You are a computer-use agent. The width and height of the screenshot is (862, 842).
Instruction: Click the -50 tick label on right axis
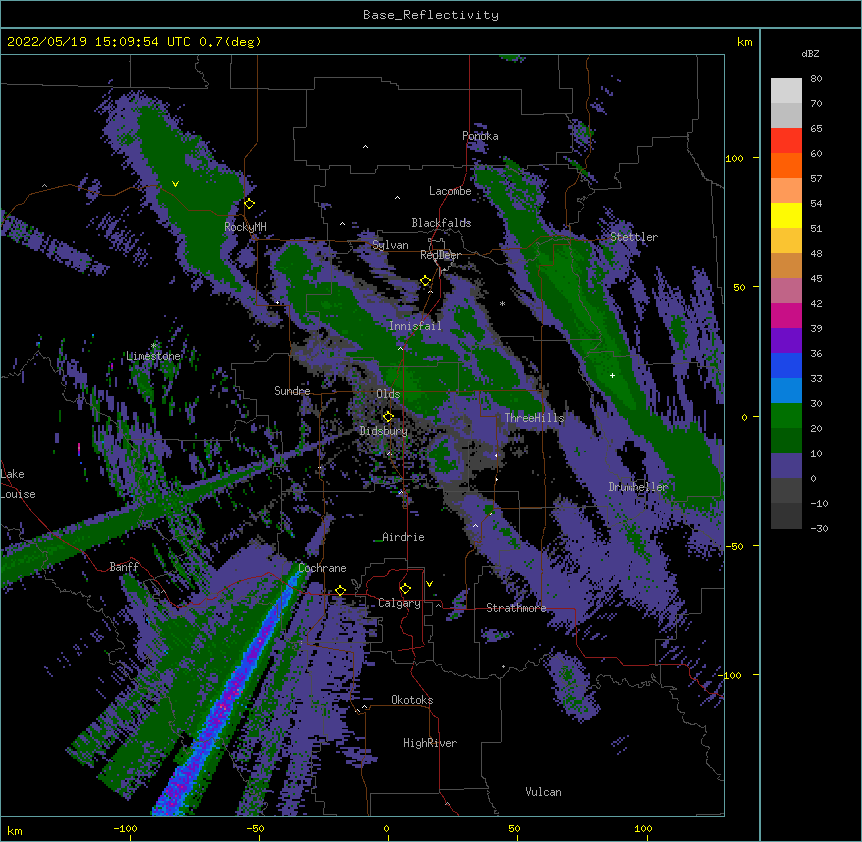coord(734,546)
